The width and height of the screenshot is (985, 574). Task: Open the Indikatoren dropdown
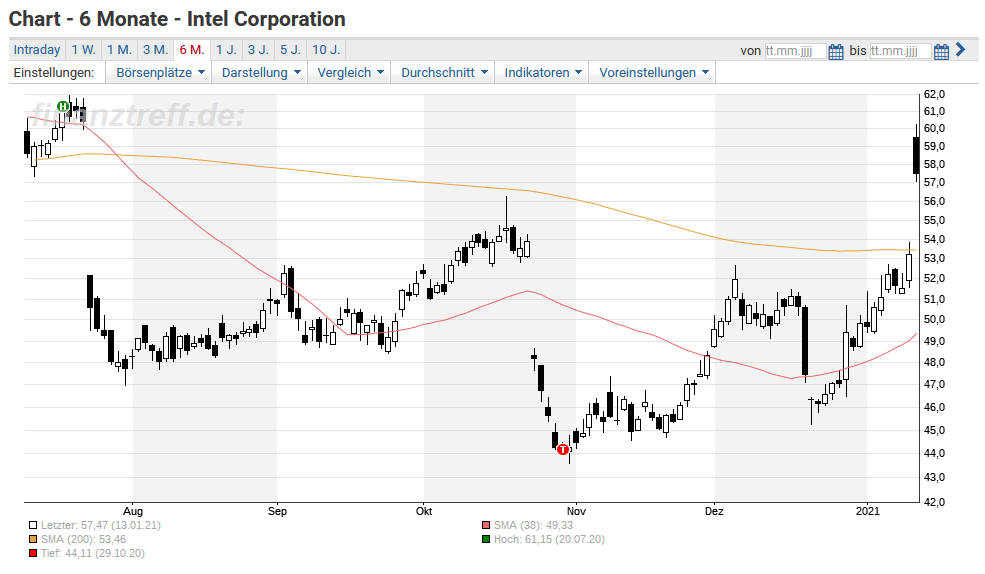[542, 72]
